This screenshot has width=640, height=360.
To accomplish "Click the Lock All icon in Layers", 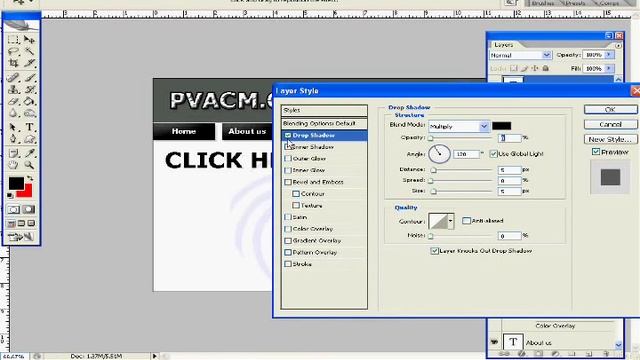I will point(545,68).
